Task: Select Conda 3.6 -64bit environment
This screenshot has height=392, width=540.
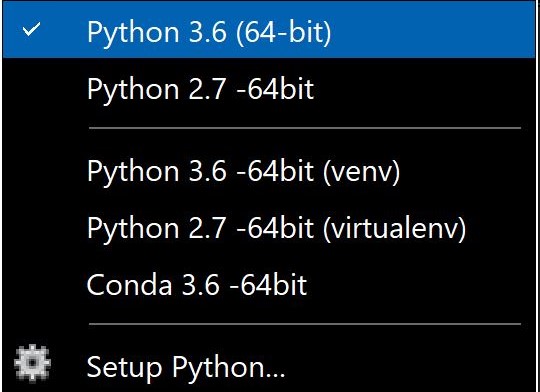Action: [269, 285]
